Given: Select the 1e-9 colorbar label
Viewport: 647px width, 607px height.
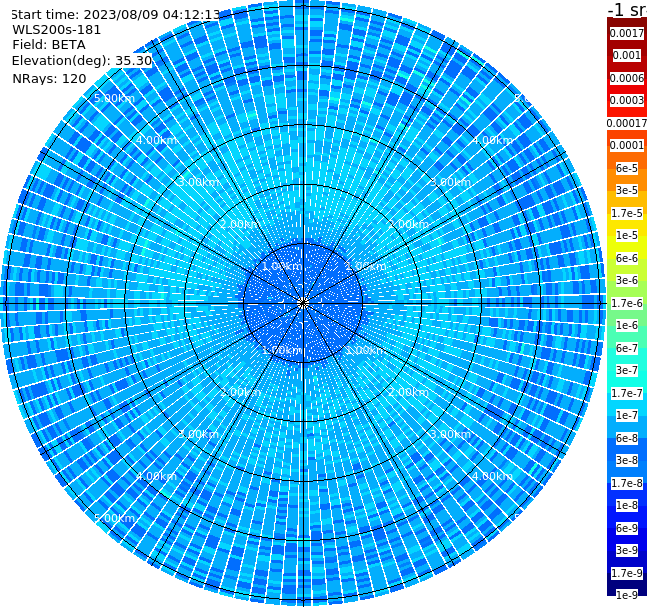Looking at the screenshot, I should (627, 595).
